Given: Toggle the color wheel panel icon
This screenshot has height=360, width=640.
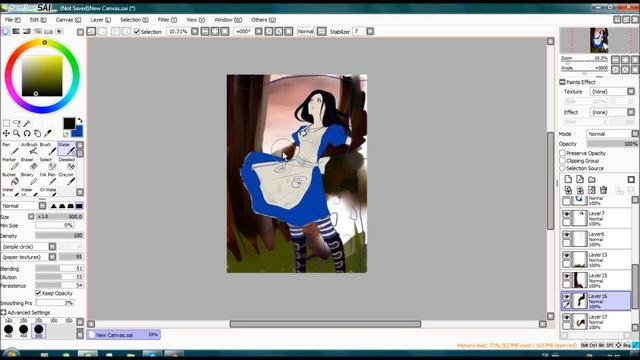Looking at the screenshot, I should pyautogui.click(x=5, y=31).
